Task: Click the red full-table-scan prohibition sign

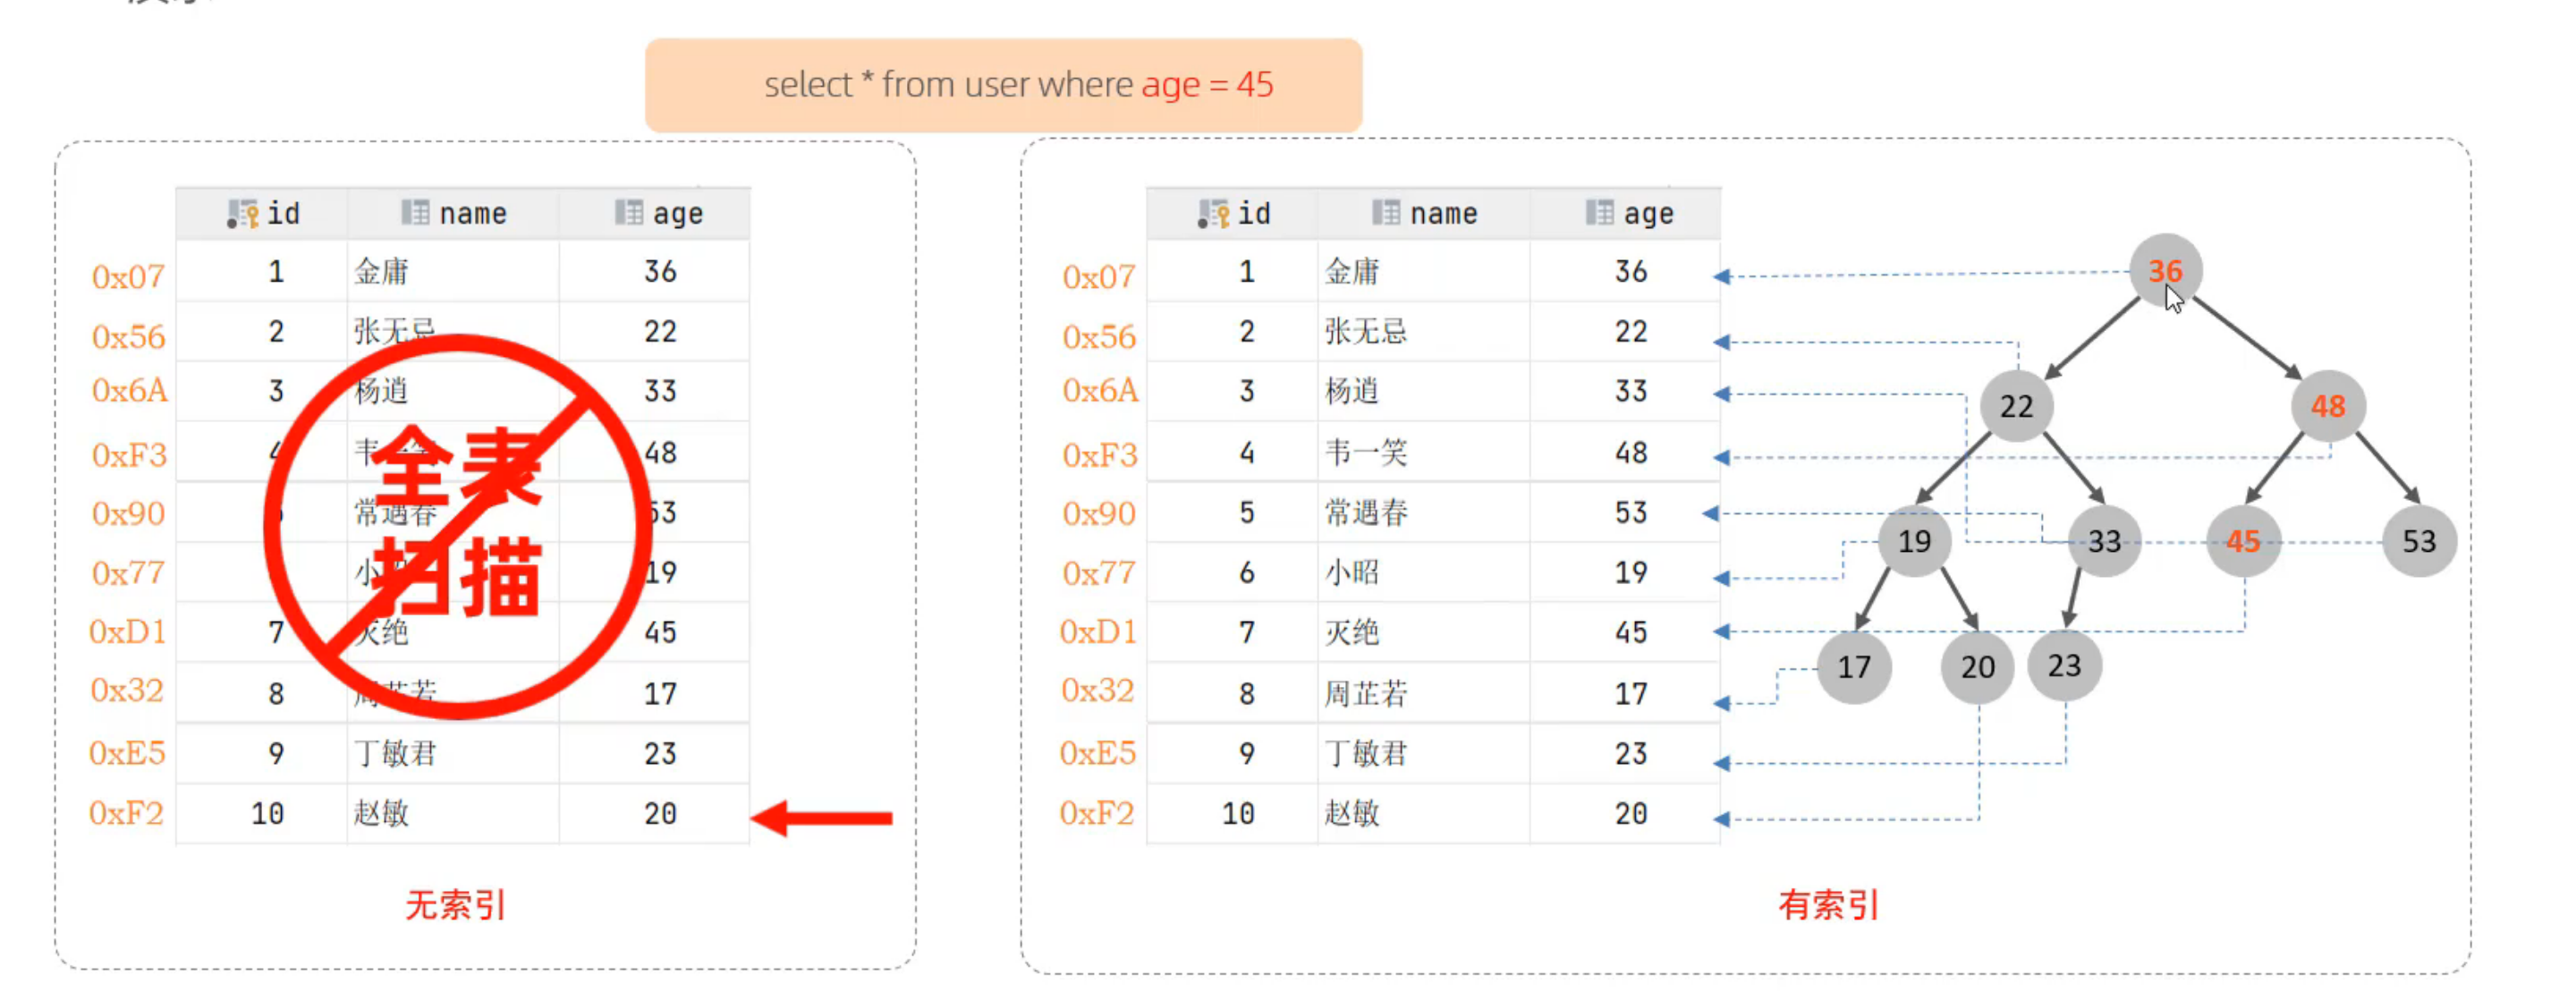Action: 458,527
